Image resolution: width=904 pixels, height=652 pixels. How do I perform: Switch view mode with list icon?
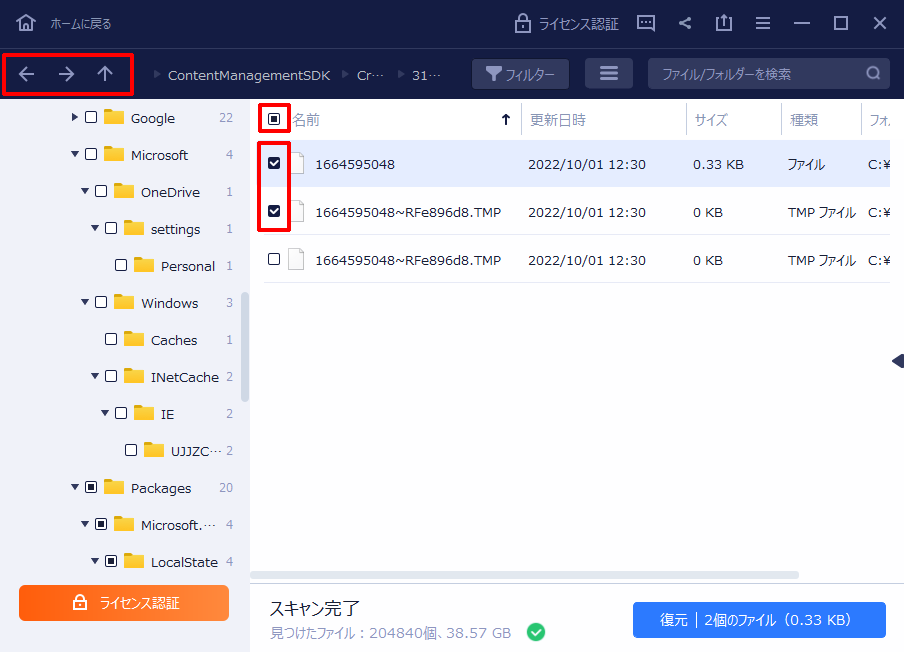[608, 73]
